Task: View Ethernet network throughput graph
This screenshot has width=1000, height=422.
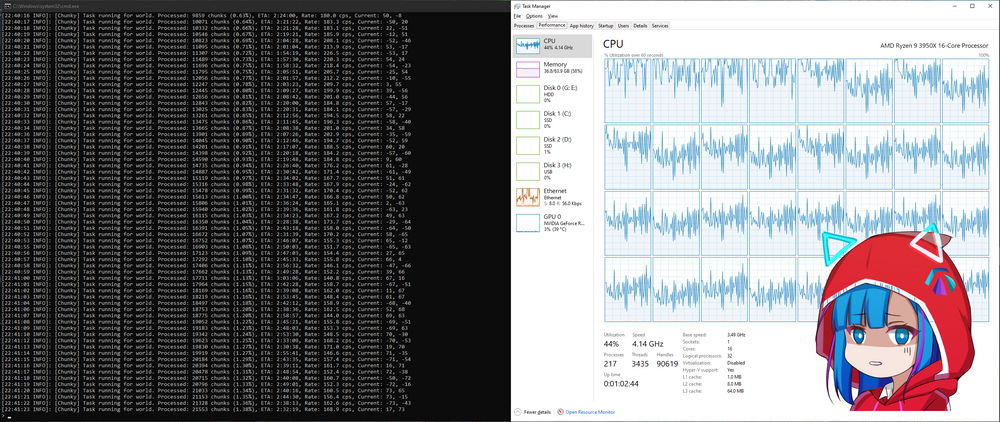Action: [x=553, y=196]
